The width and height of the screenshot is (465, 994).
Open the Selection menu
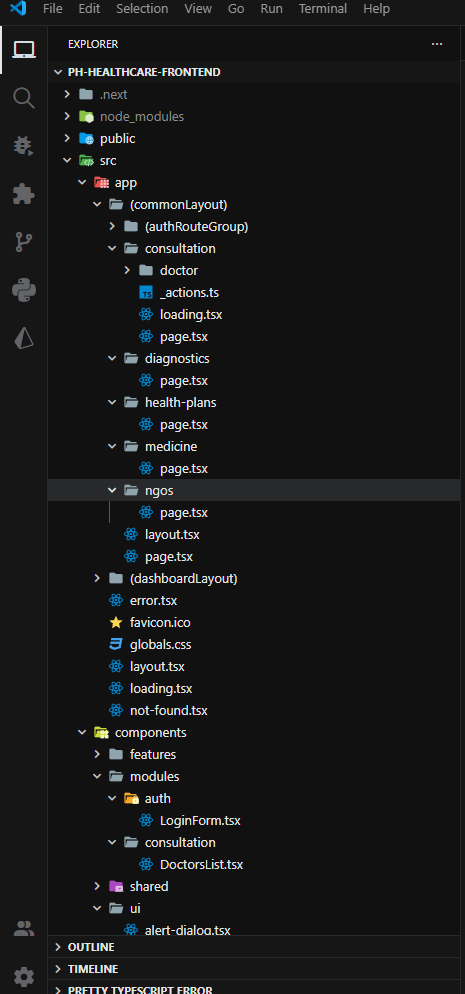click(143, 9)
